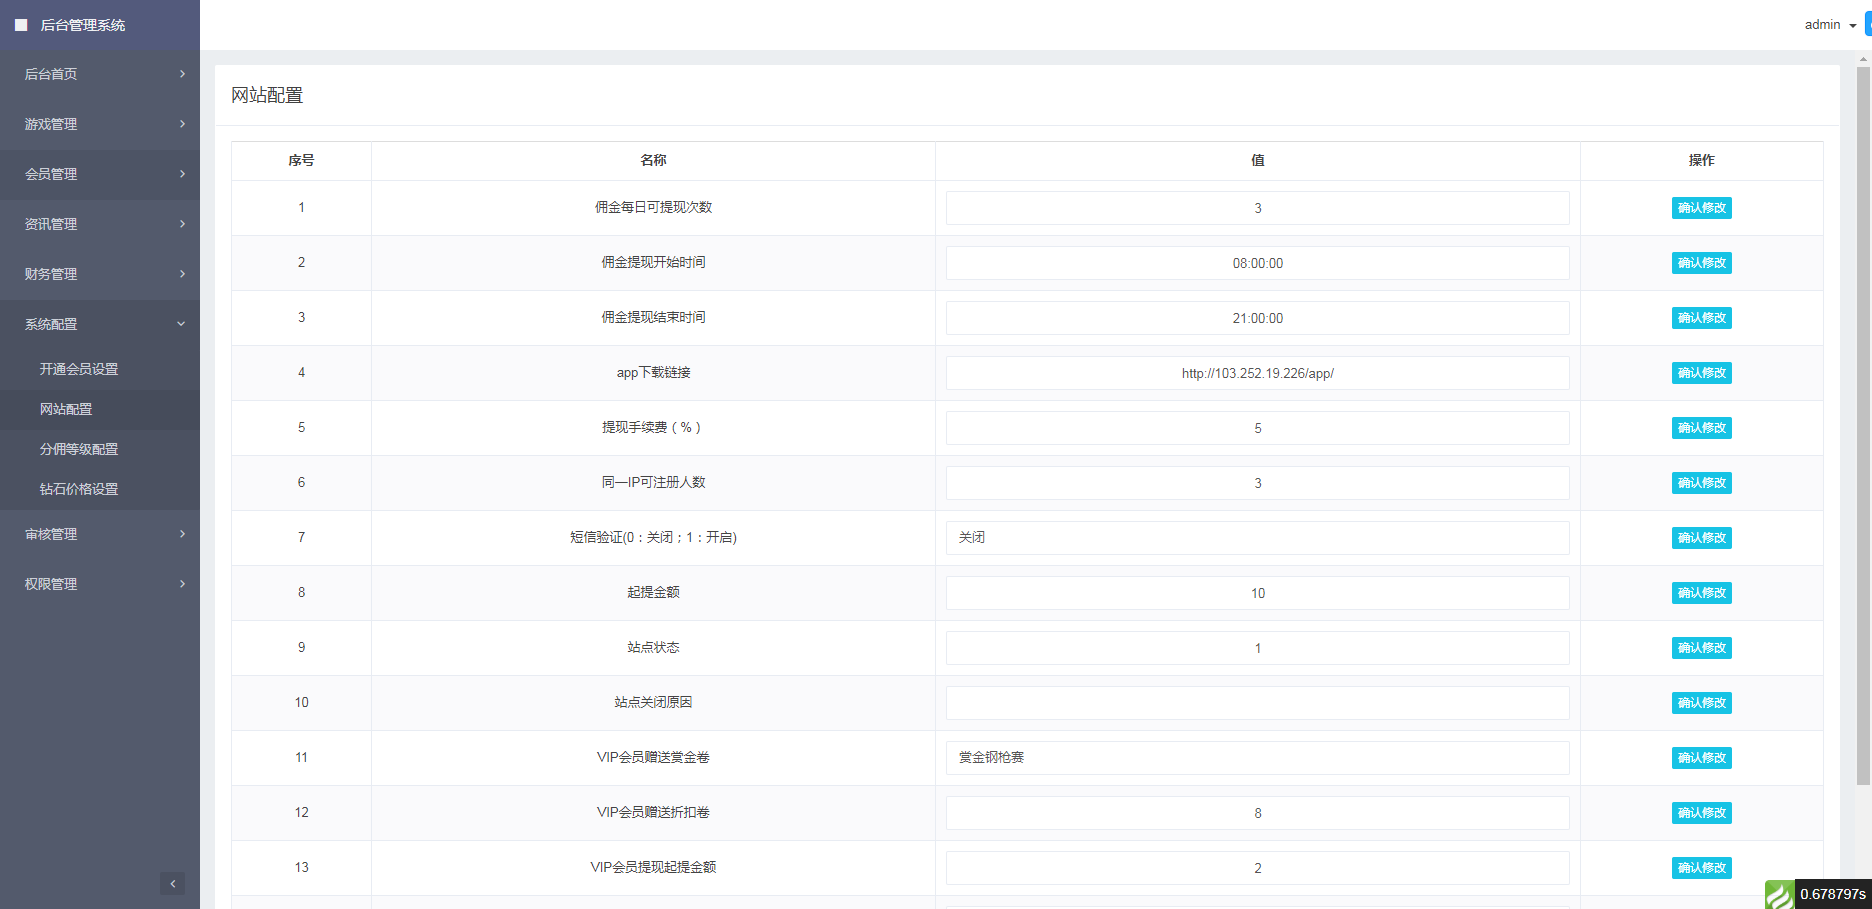Viewport: 1872px width, 909px height.
Task: Confirm modification for app下载链接 row
Action: 1701,373
